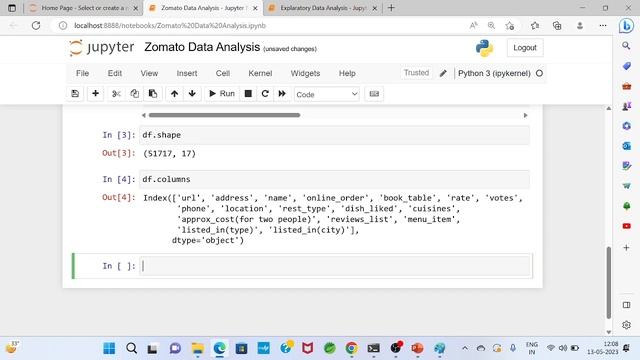Screen dimensions: 640x360
Task: Open the Edit menu
Action: click(x=115, y=73)
